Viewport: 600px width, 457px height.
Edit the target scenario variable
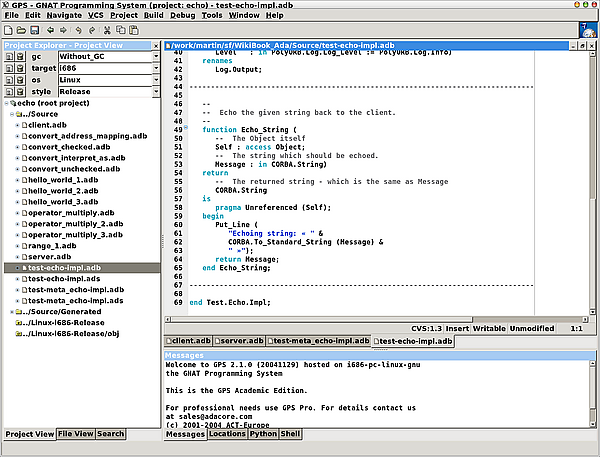pyautogui.click(x=9, y=68)
